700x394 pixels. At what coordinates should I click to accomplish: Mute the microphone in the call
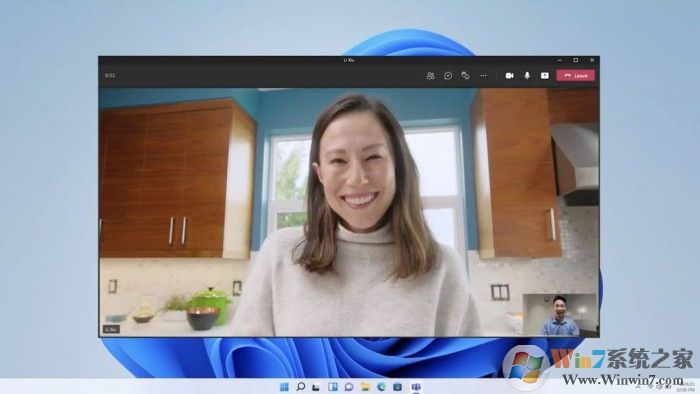(527, 76)
